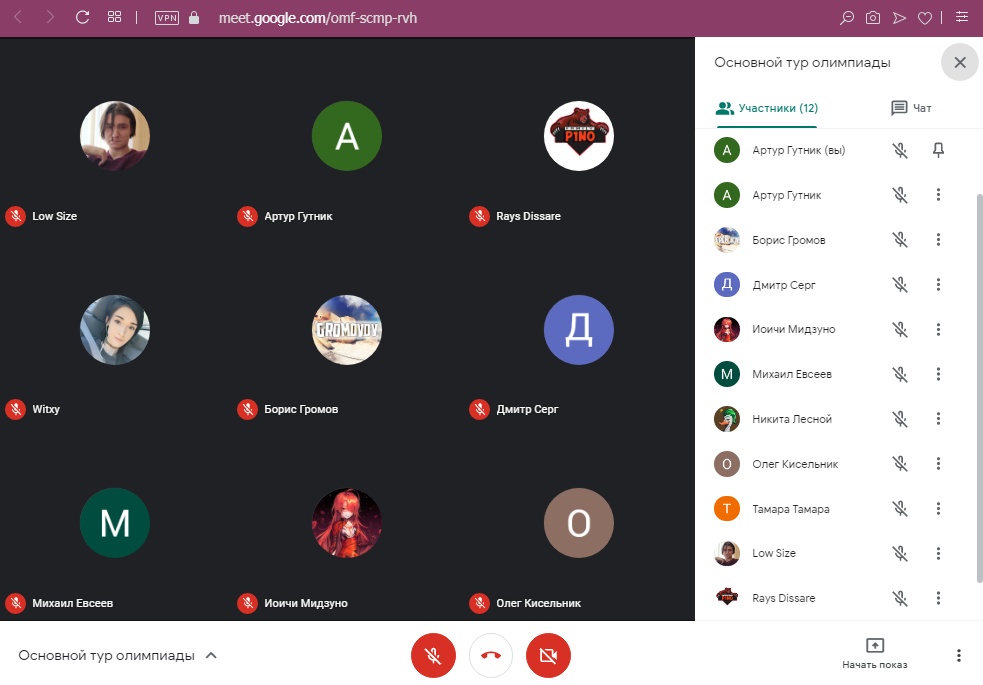
Task: Switch to the Чат tab
Action: [911, 108]
